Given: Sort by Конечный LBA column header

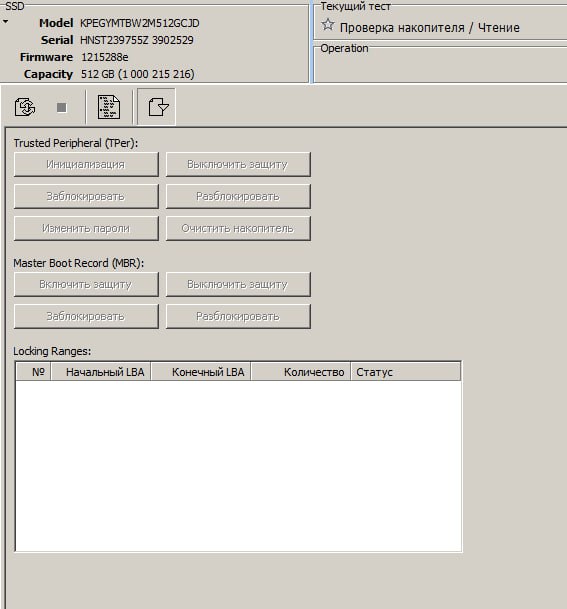Looking at the screenshot, I should pos(201,372).
